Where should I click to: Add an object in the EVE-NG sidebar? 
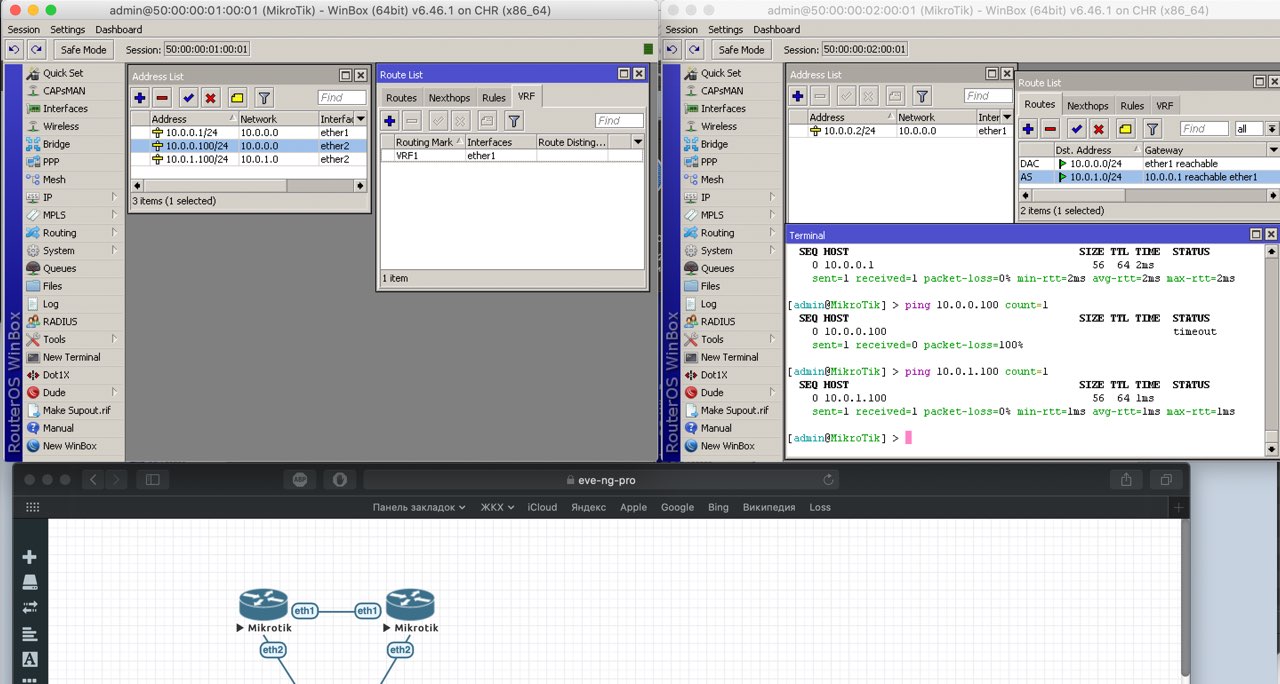click(29, 557)
